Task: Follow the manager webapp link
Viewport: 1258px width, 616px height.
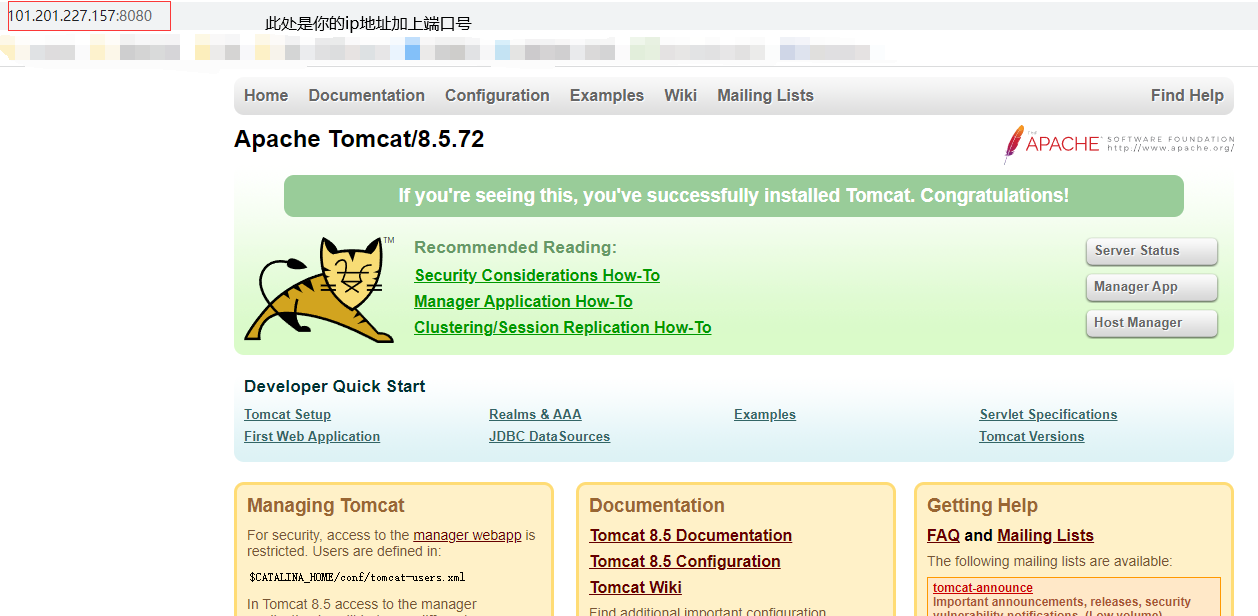Action: 467,536
